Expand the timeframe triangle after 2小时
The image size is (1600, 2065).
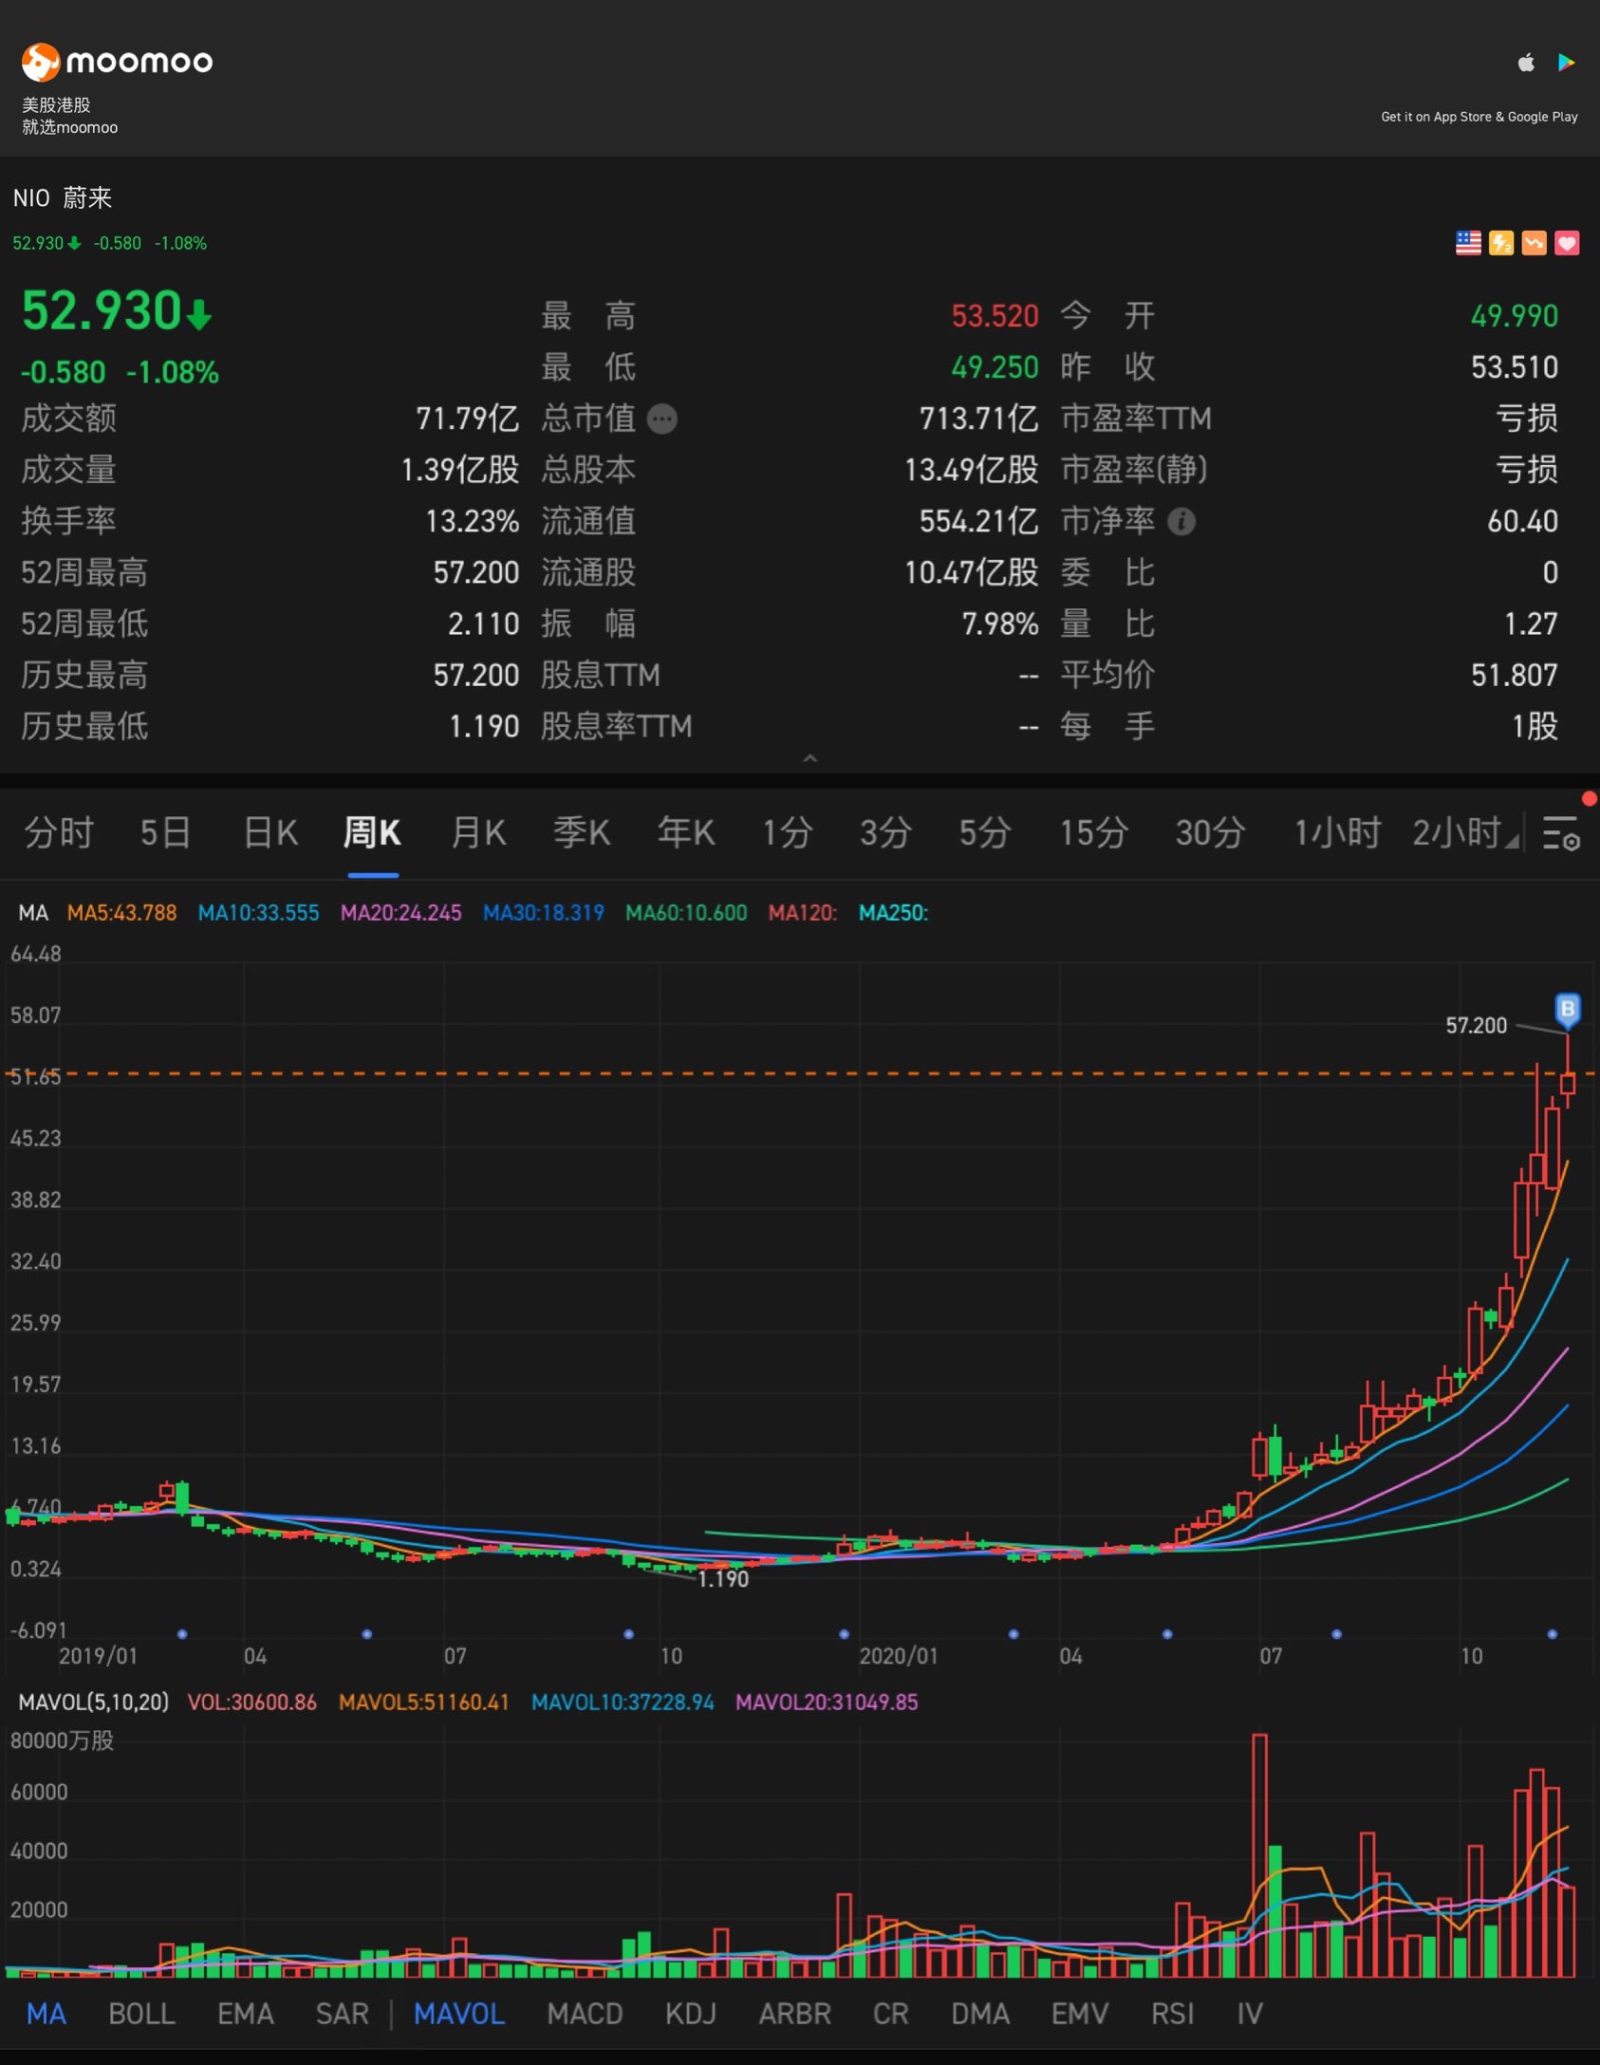[x=1512, y=840]
